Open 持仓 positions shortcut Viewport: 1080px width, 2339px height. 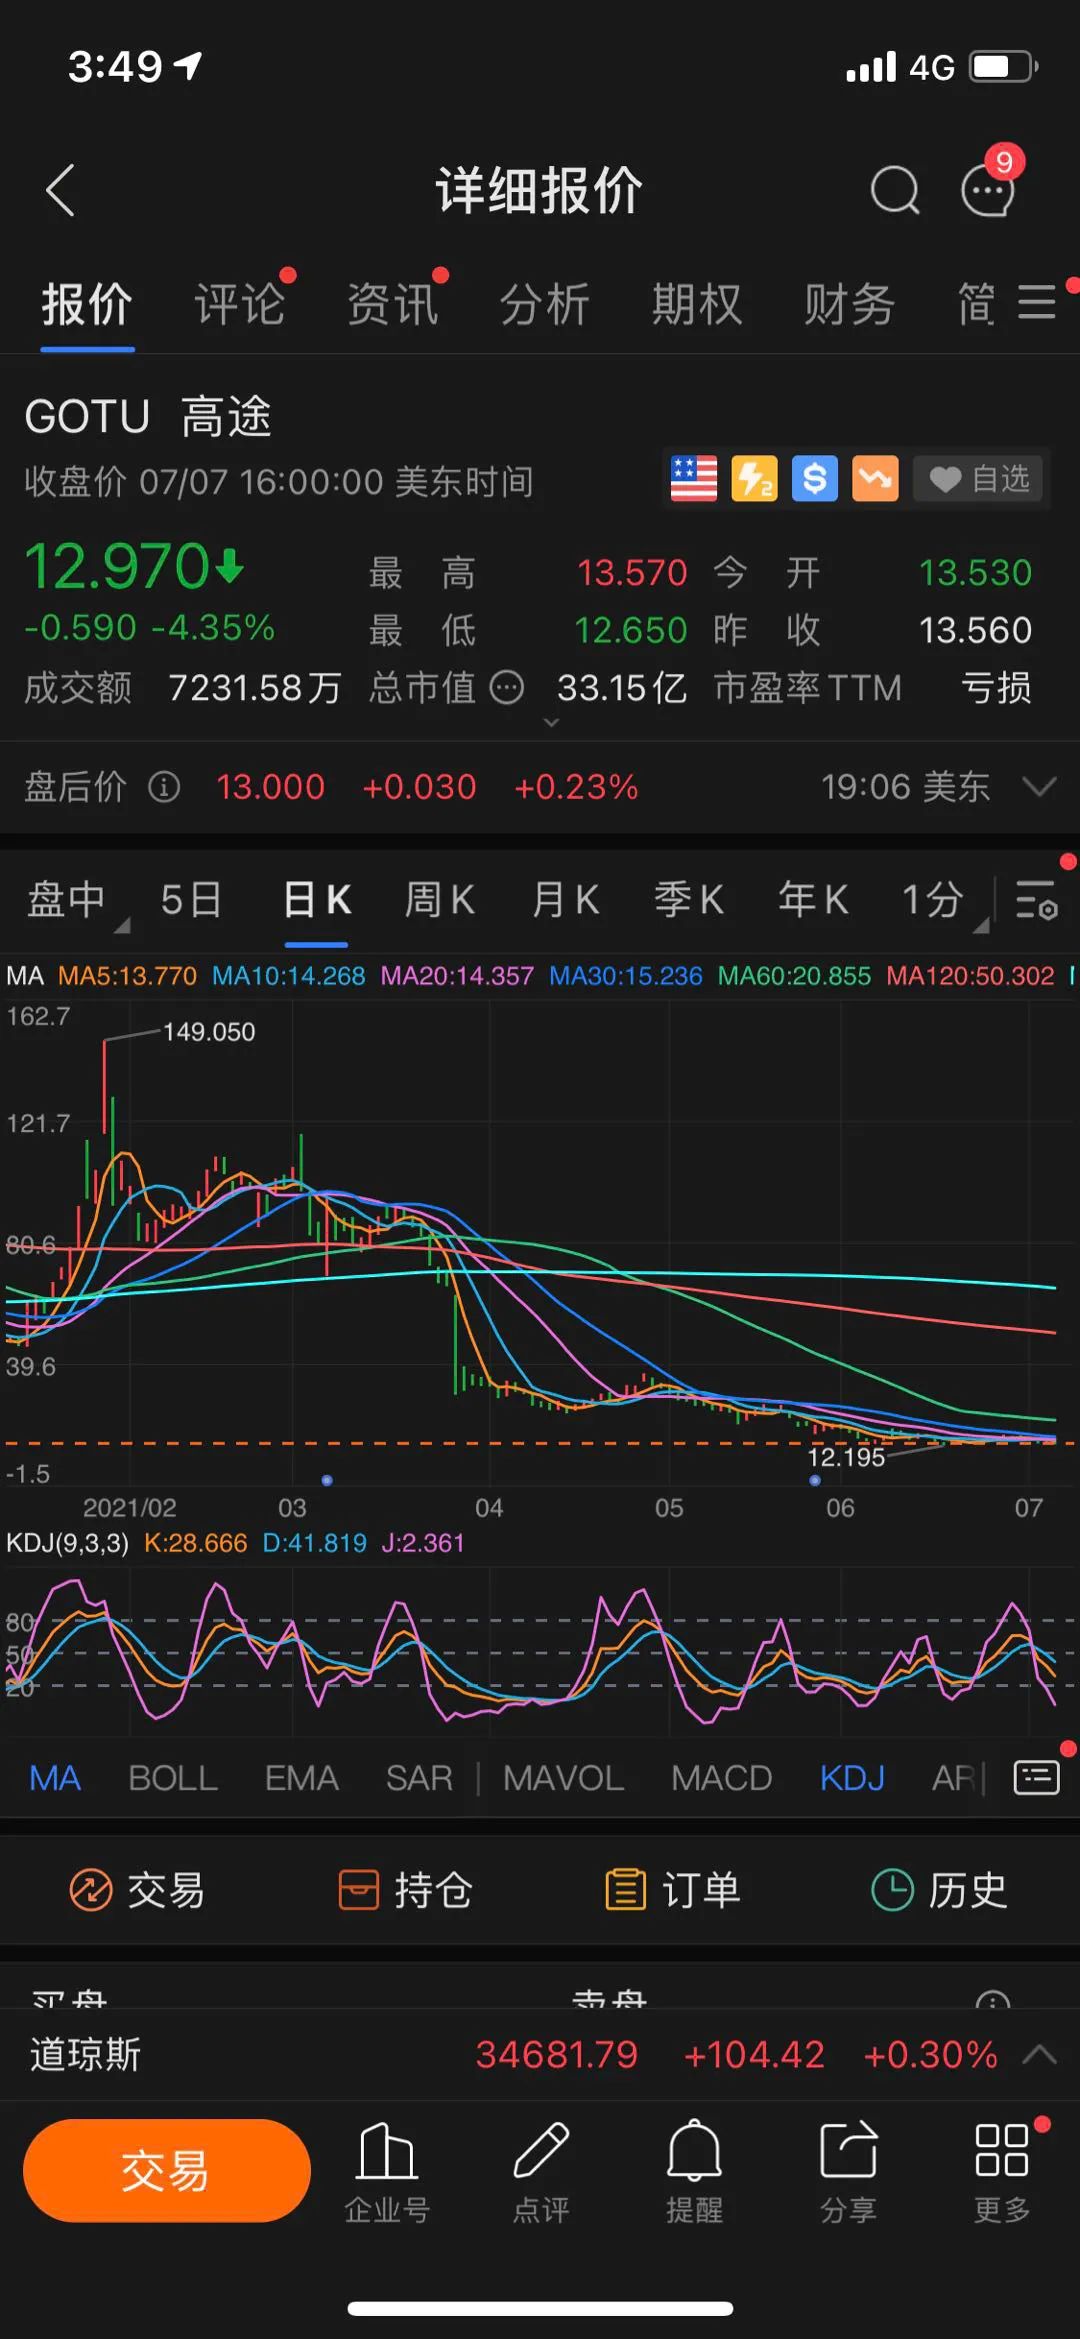coord(405,1890)
